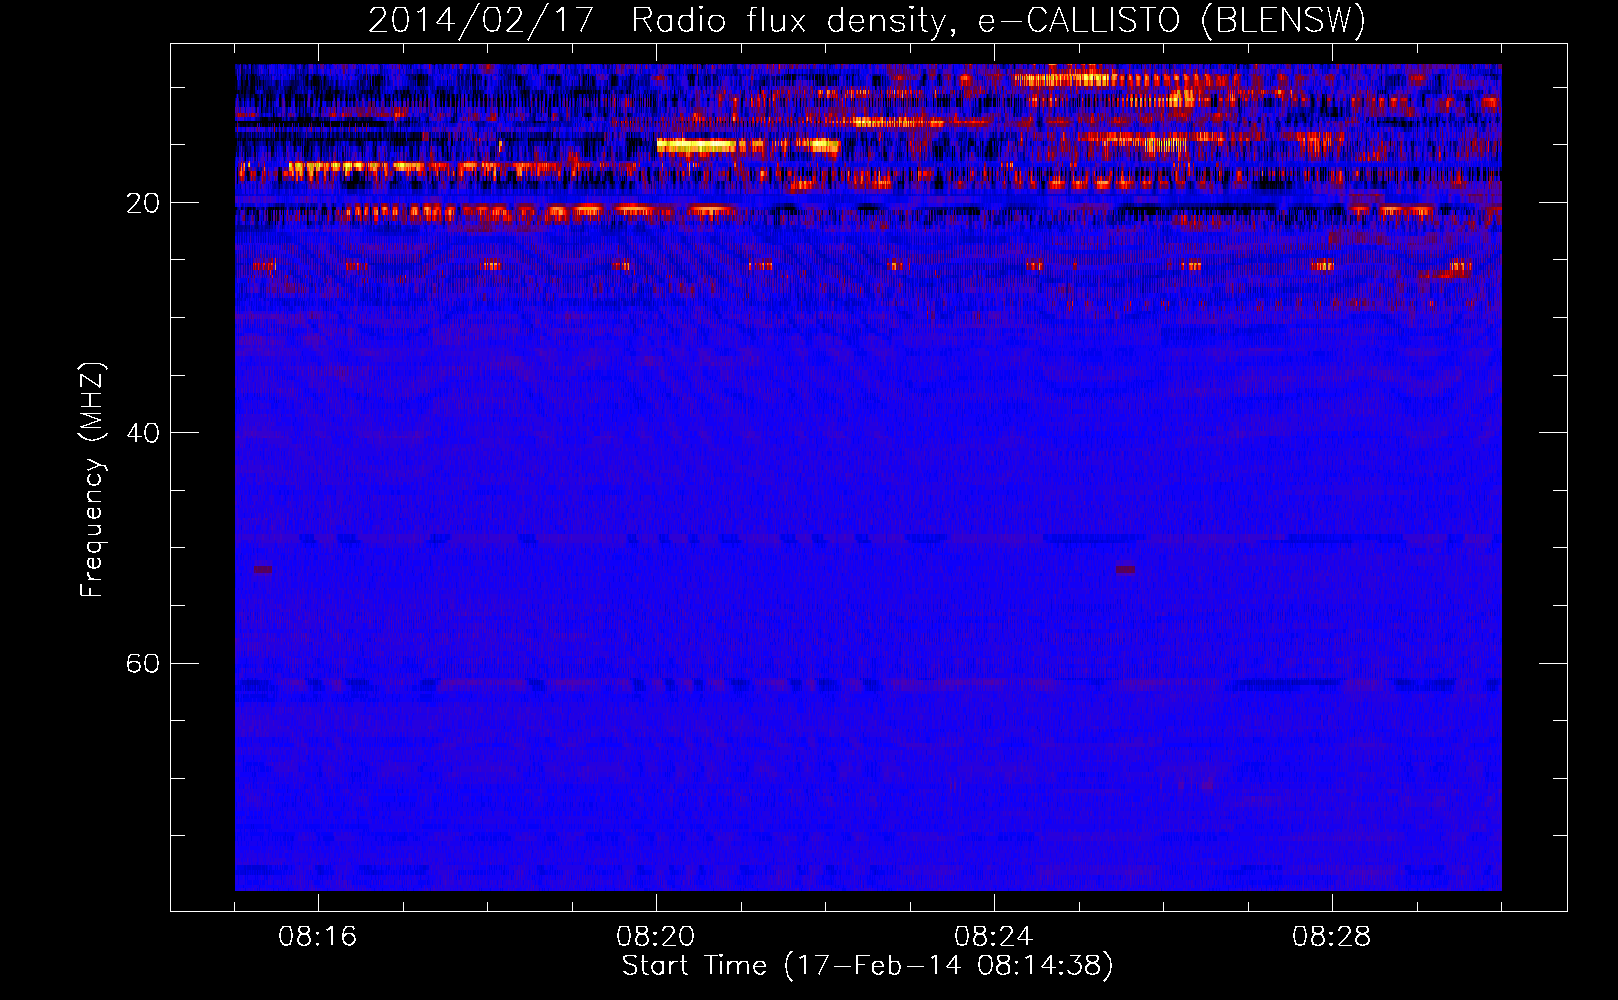Click the 20 frequency axis label
Viewport: 1618px width, 1000px height.
point(143,203)
